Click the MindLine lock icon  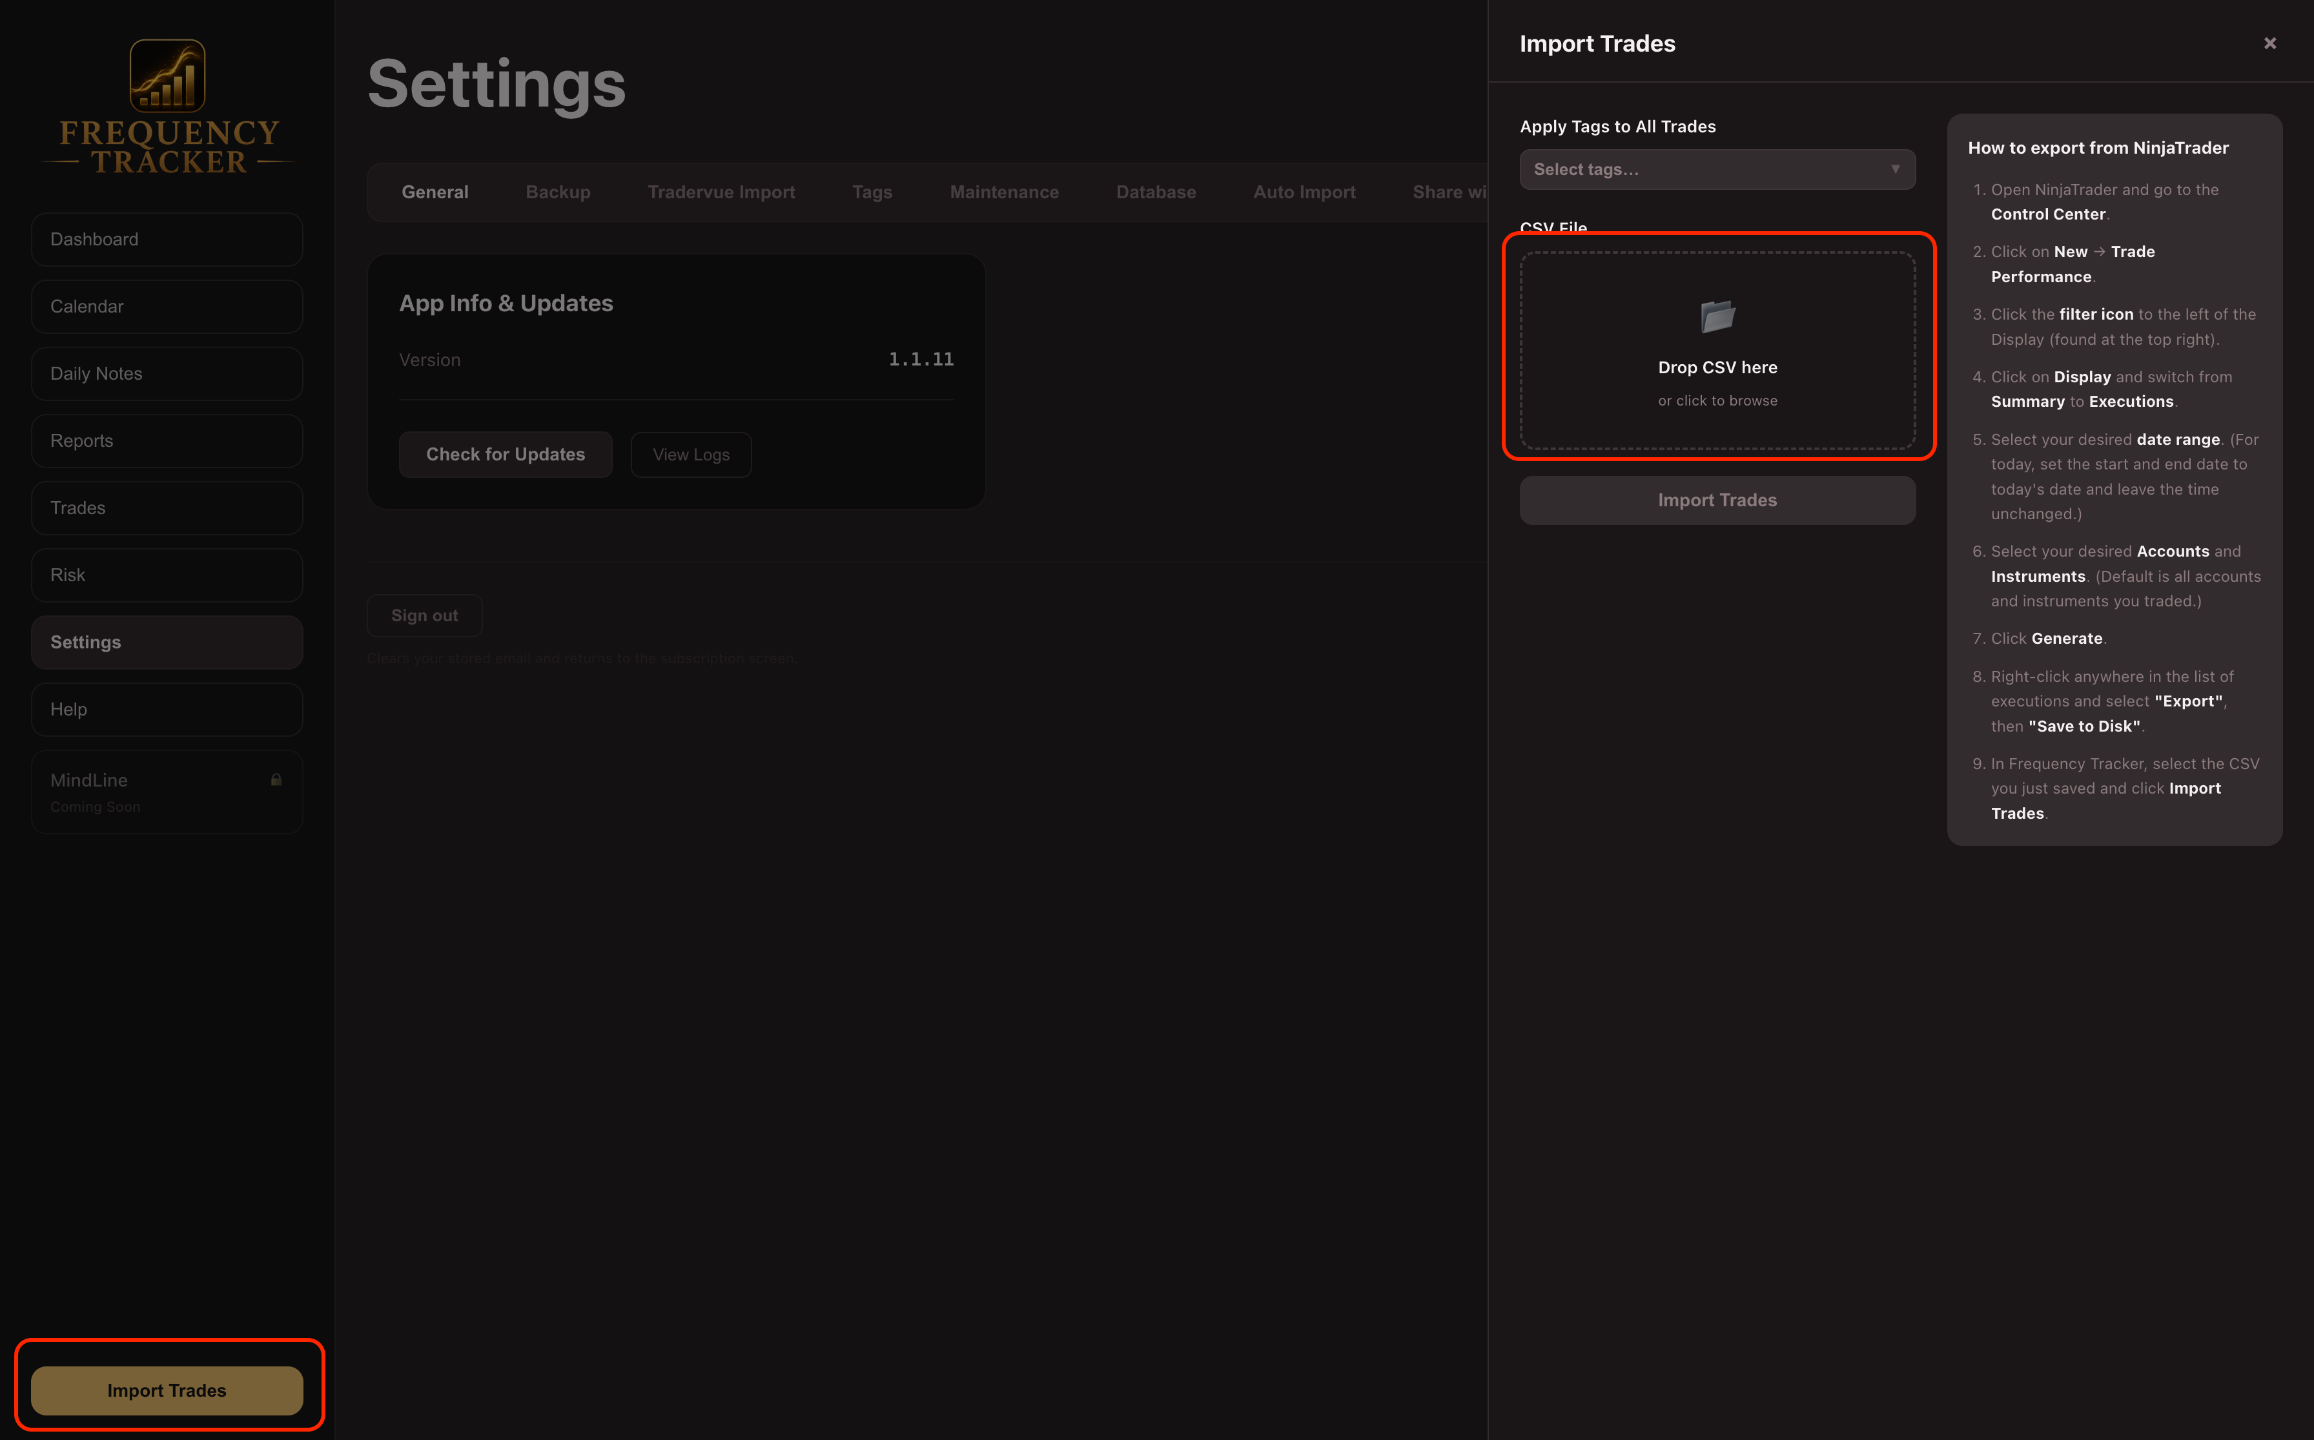(276, 780)
